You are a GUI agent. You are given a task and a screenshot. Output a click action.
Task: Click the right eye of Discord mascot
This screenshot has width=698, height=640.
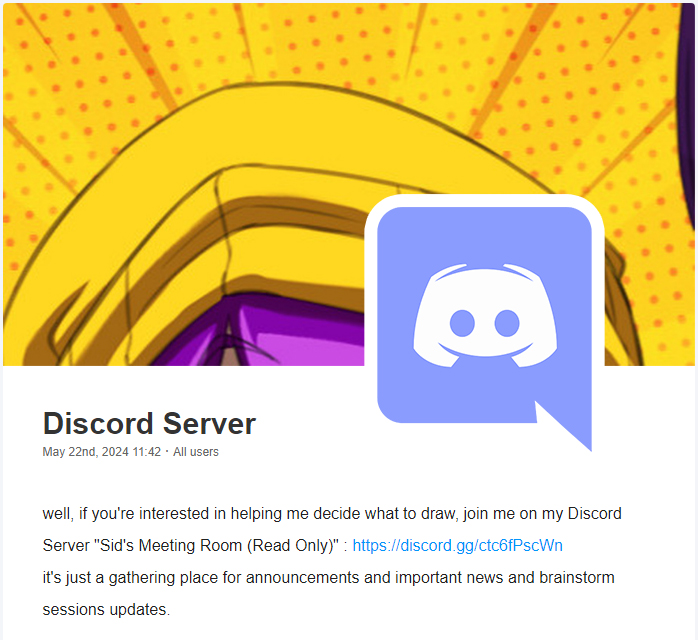pos(507,323)
